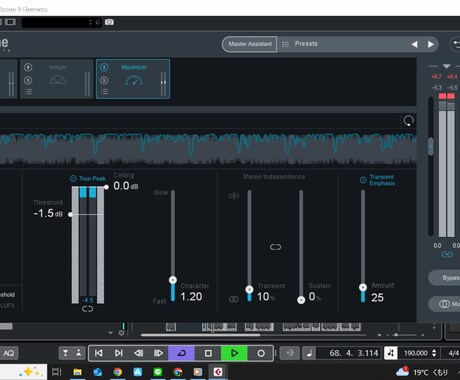The width and height of the screenshot is (460, 380).
Task: Click the Bypass button
Action: tap(445, 278)
